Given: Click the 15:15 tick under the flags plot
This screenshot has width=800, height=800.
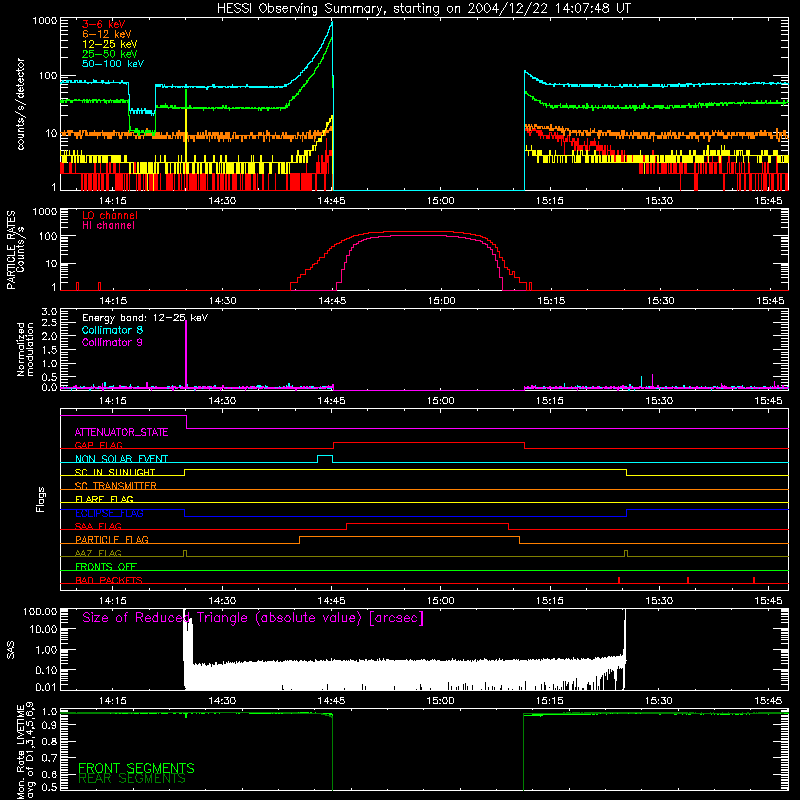Looking at the screenshot, I should coord(550,601).
